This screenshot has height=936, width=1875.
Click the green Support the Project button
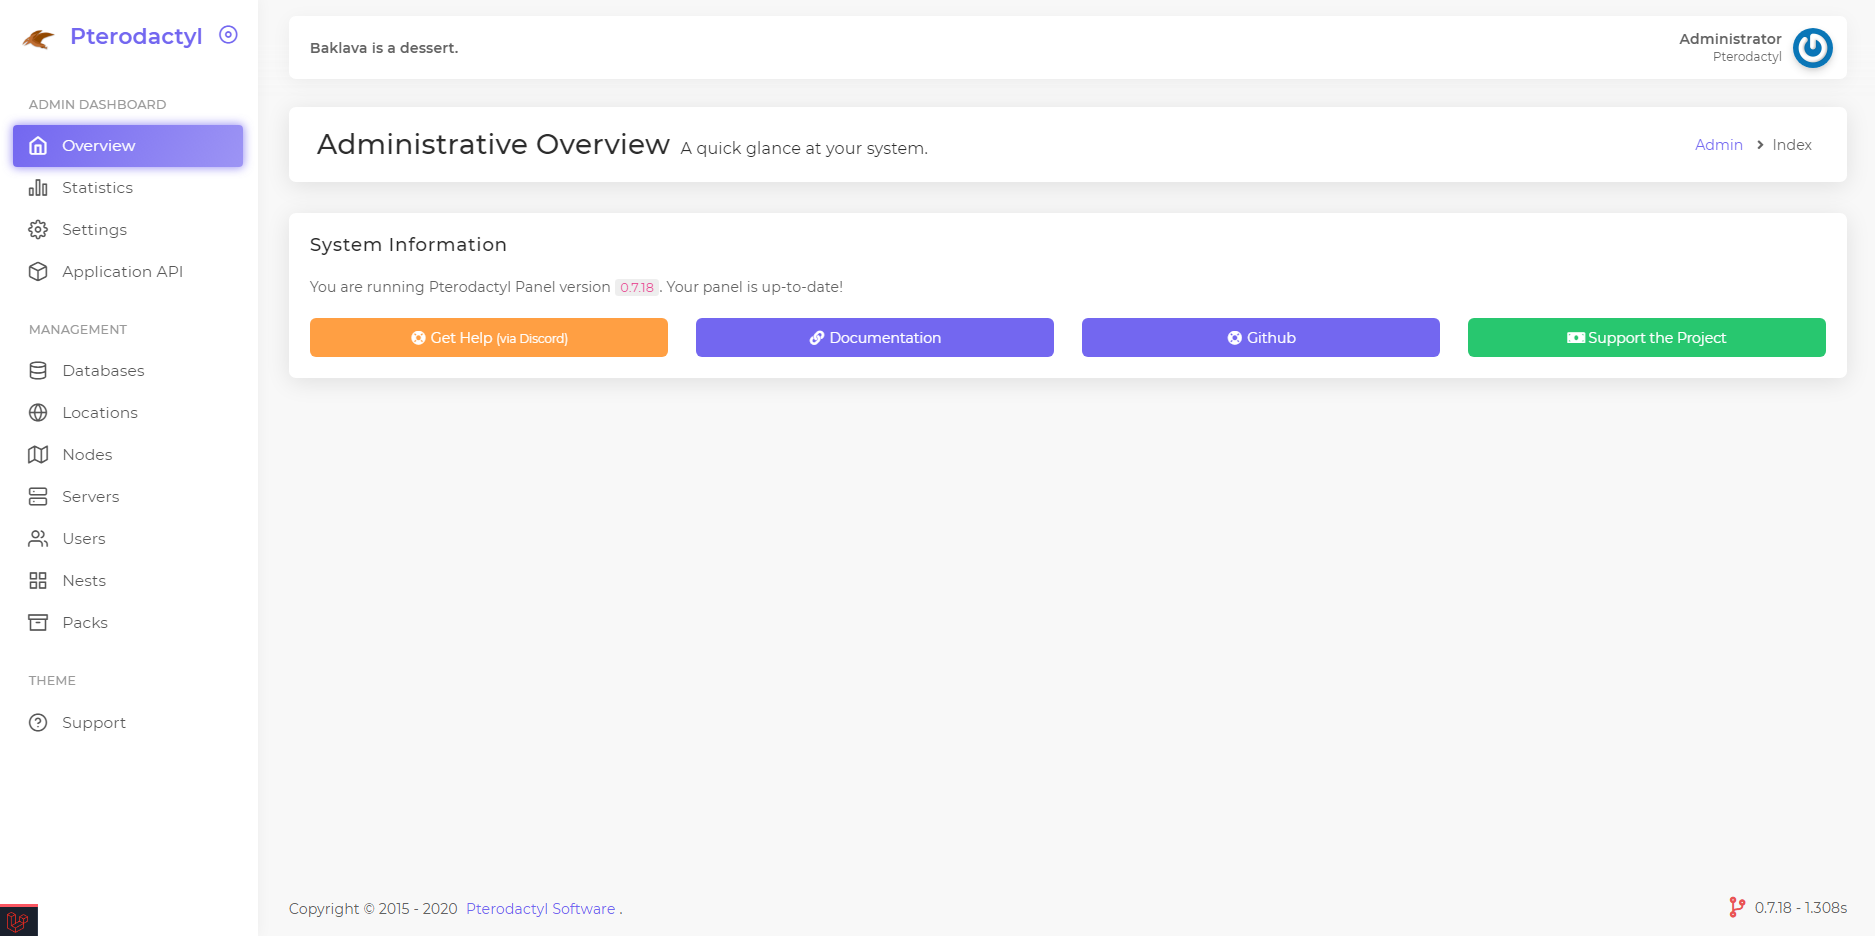[x=1646, y=338]
